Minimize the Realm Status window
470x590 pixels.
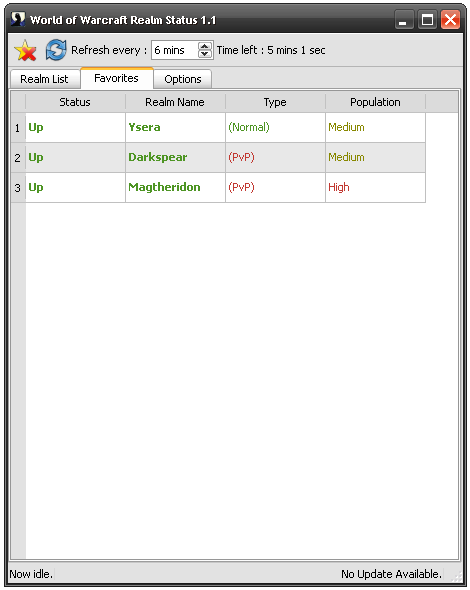tap(404, 20)
